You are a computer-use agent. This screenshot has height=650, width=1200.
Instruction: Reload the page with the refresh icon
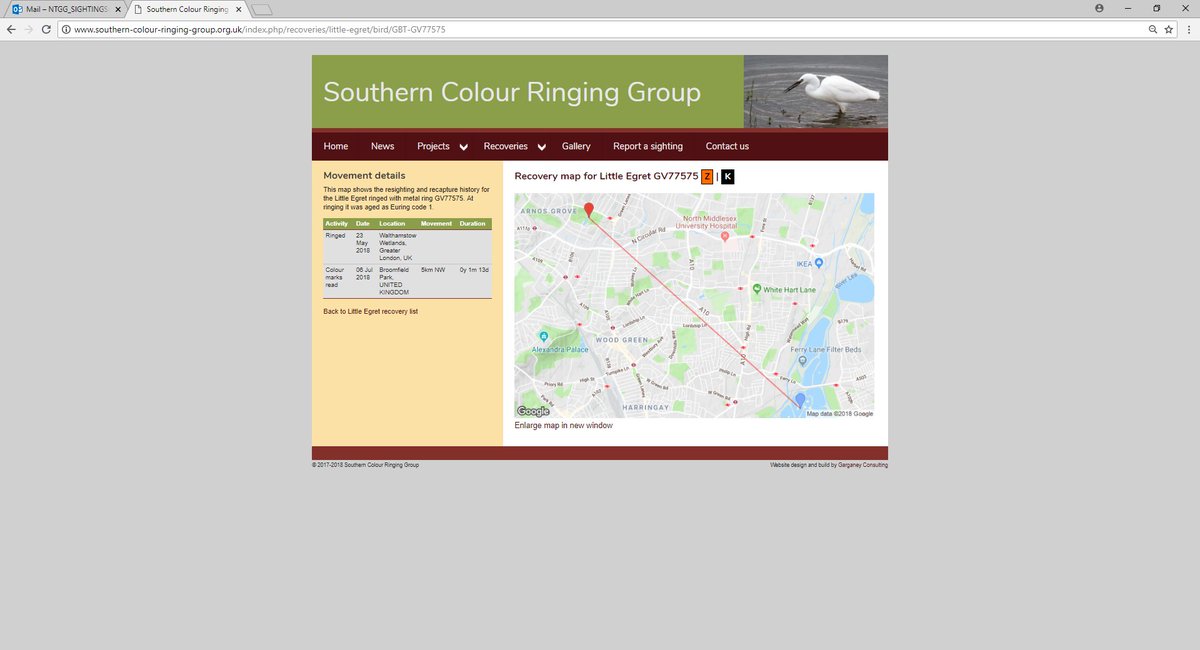[46, 29]
